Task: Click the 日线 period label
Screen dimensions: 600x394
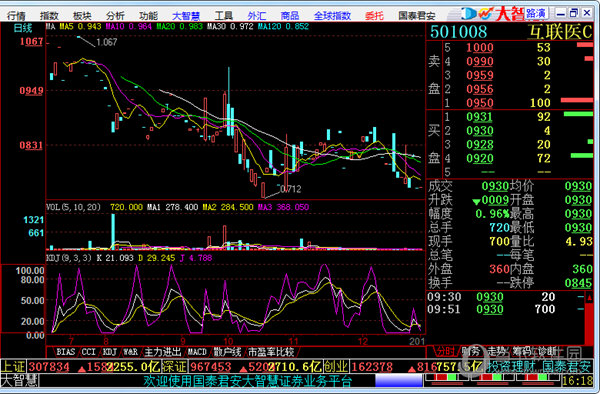Action: point(23,28)
